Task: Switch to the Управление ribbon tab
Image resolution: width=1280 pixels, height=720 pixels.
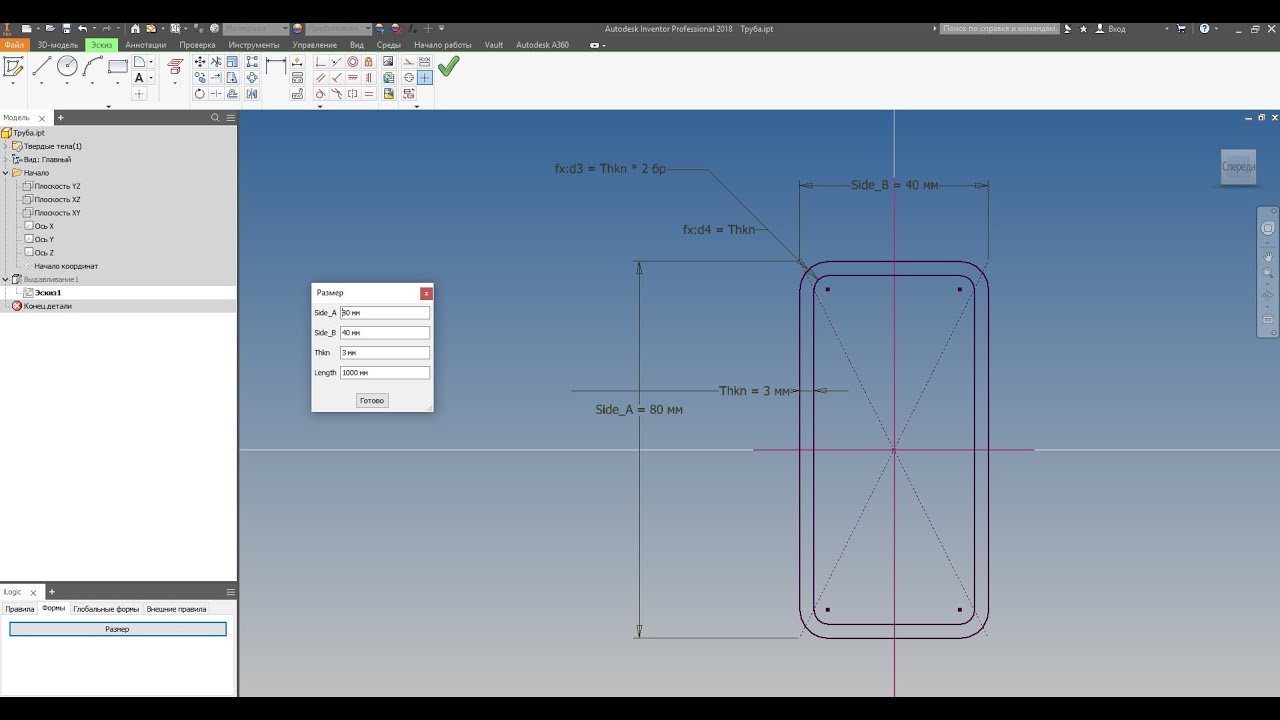Action: (x=315, y=45)
